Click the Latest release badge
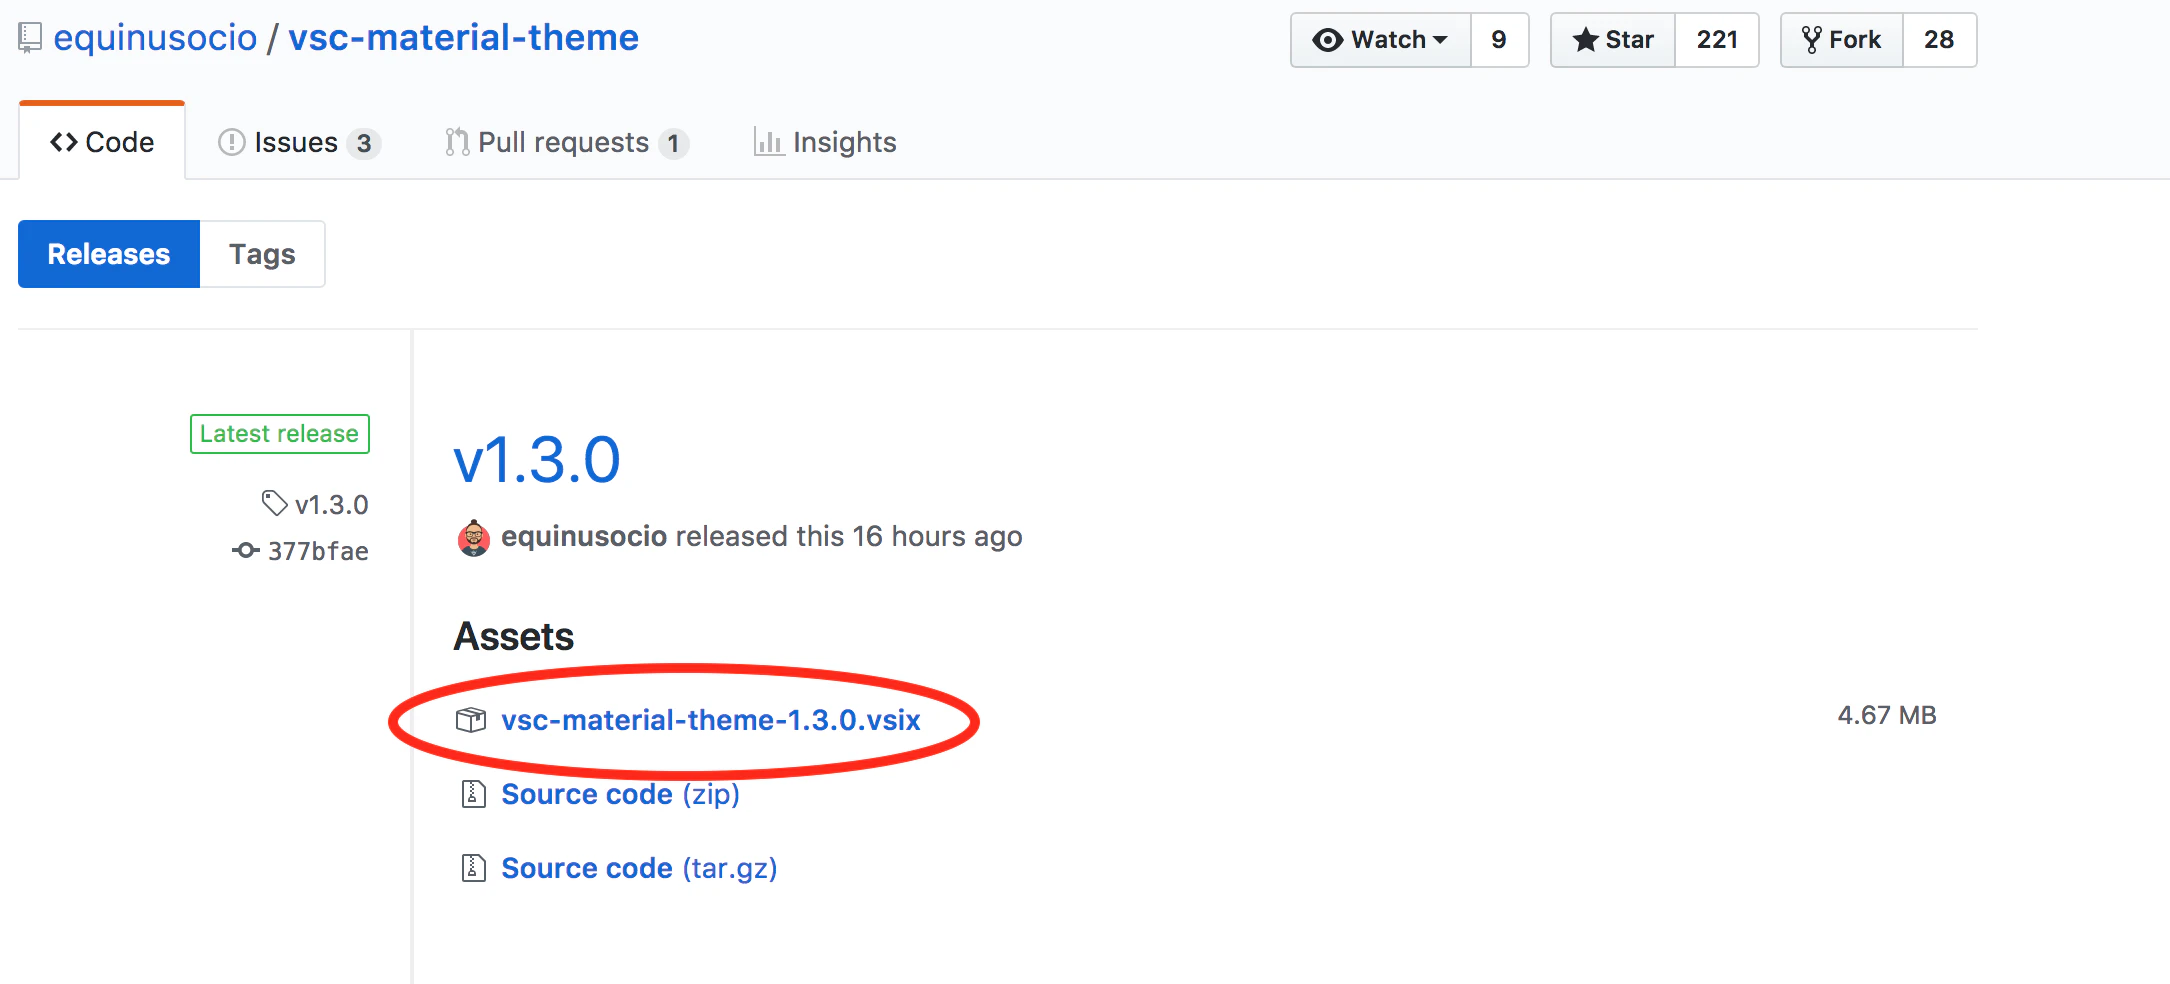The width and height of the screenshot is (2170, 984). click(x=280, y=434)
